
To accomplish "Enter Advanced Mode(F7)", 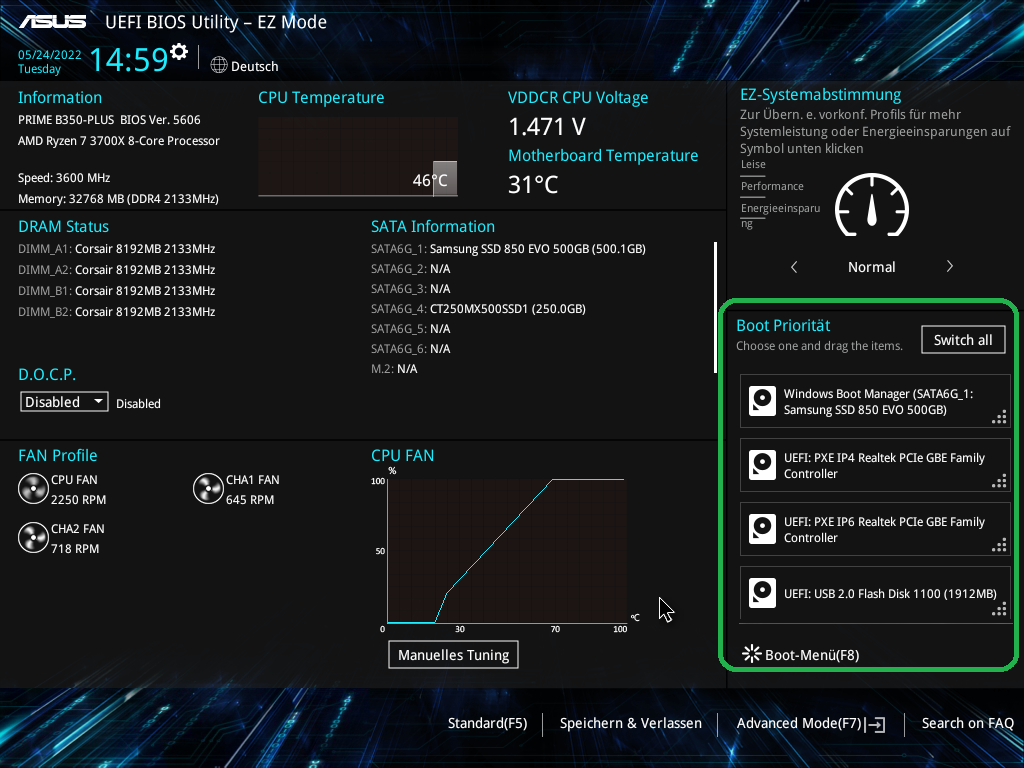I will click(811, 723).
